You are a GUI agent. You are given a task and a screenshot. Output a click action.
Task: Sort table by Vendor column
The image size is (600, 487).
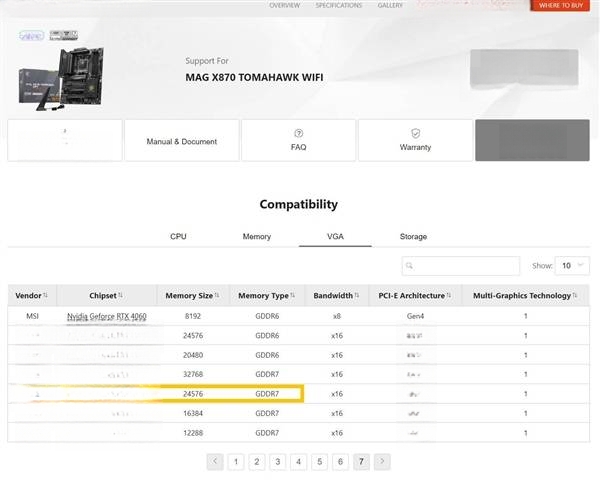point(32,295)
